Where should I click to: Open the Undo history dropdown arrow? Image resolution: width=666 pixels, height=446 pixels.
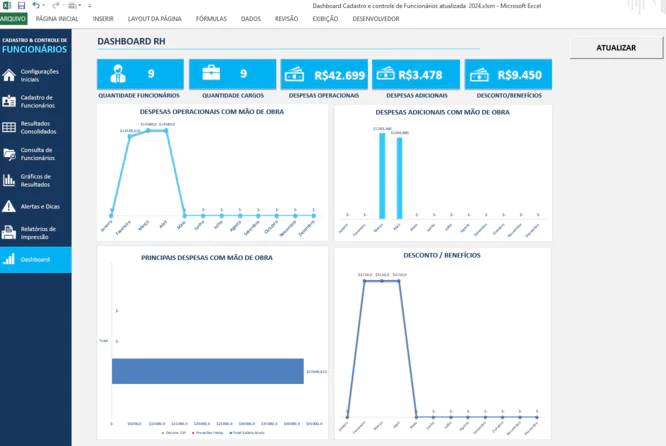coord(43,6)
